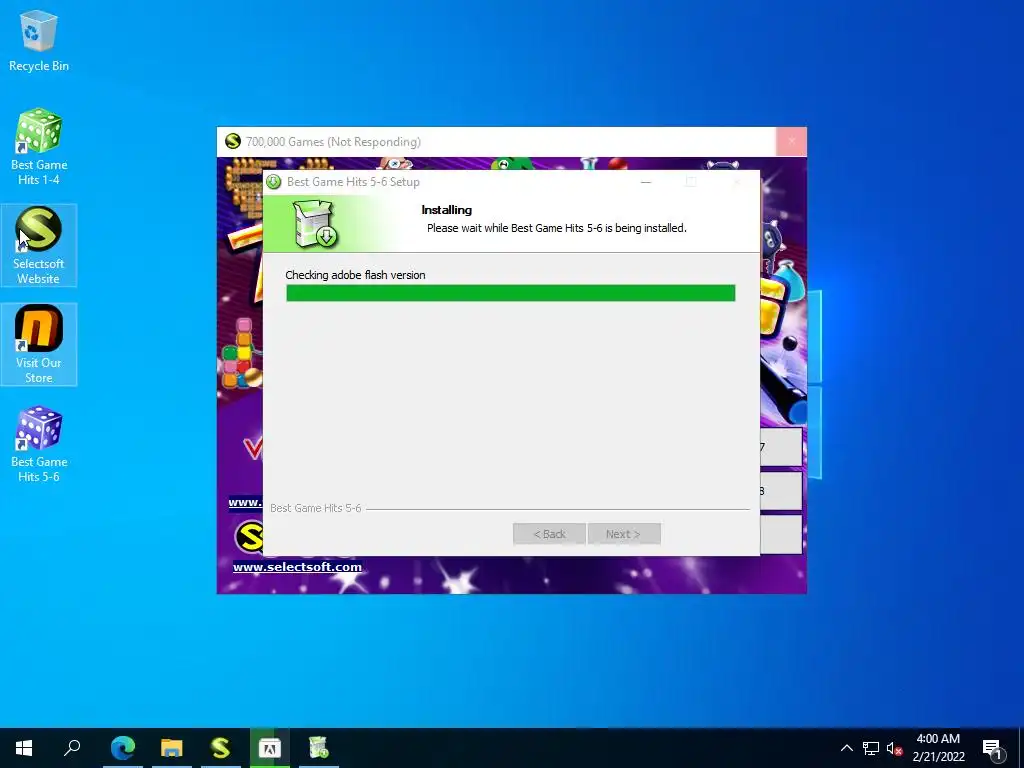The height and width of the screenshot is (768, 1024).
Task: Click the Checking adobe flash version status text
Action: [355, 275]
